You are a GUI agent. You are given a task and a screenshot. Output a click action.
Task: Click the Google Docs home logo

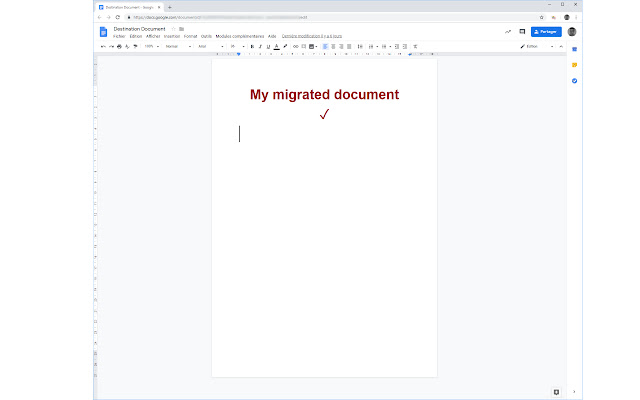tap(103, 32)
